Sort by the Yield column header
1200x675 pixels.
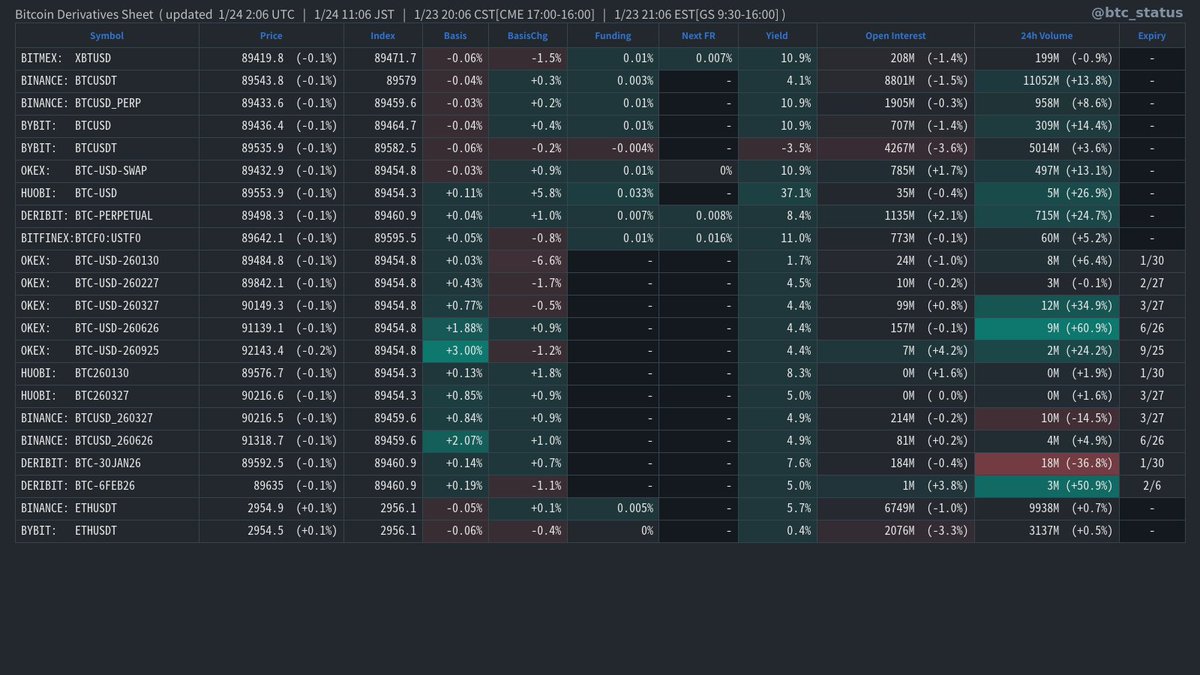pyautogui.click(x=777, y=35)
